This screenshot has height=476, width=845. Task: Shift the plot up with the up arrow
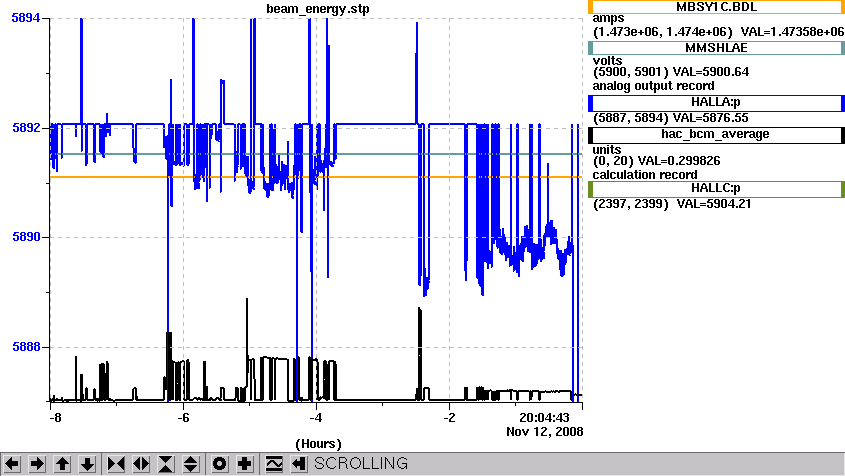coord(63,464)
